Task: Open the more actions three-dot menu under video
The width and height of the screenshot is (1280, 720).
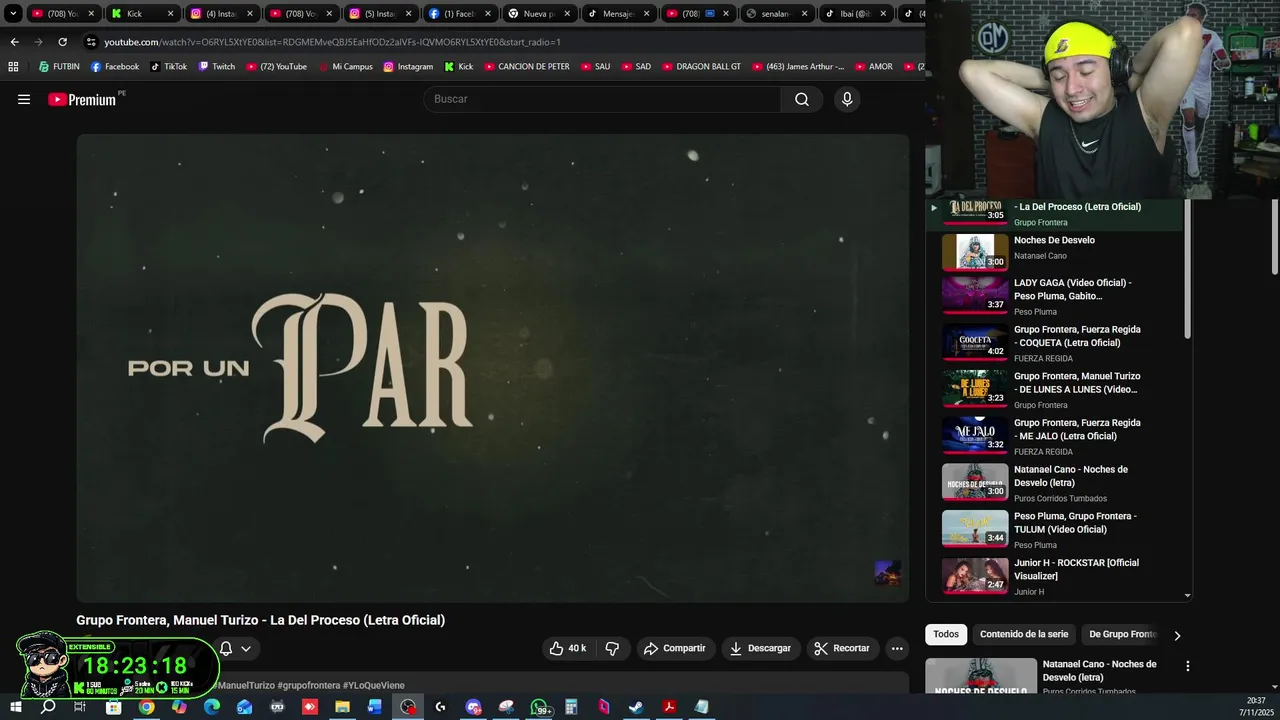Action: pyautogui.click(x=897, y=648)
